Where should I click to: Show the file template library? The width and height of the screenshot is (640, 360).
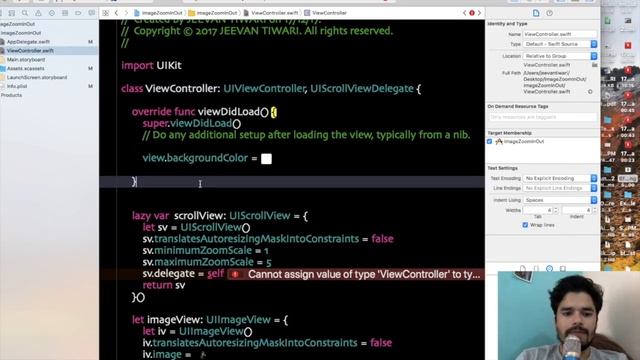coord(523,268)
